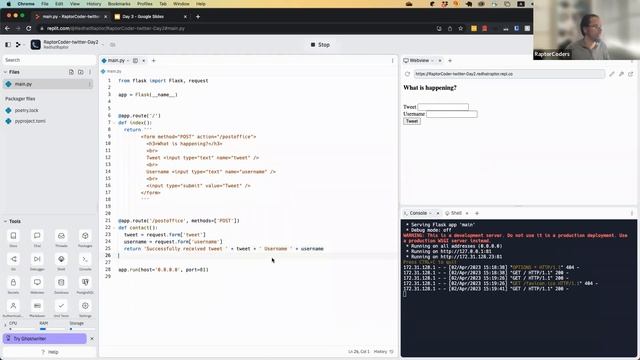Open the Packages tool
This screenshot has height=360, width=640.
click(85, 238)
